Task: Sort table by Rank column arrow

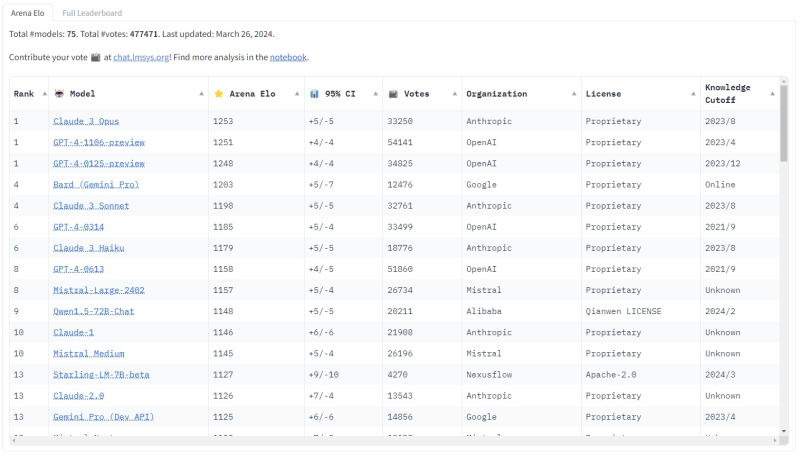Action: [x=44, y=94]
